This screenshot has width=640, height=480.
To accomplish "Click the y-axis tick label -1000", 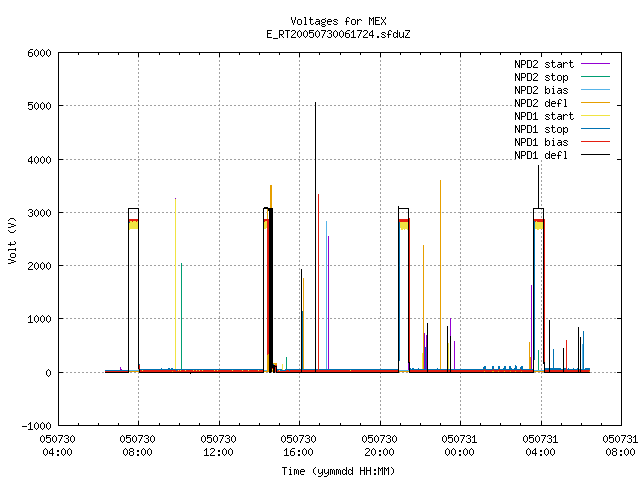I will click(36, 426).
